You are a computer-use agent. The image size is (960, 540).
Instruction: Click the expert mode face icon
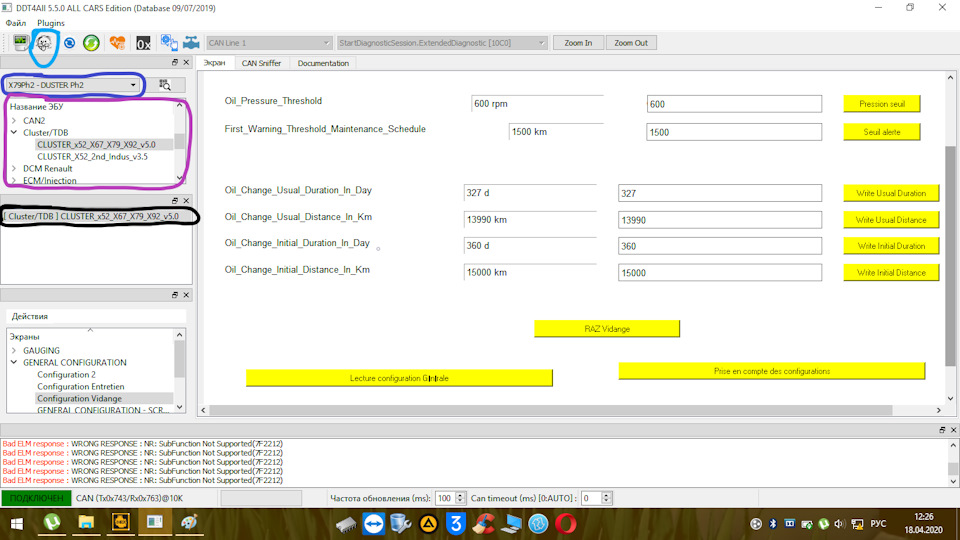(44, 43)
